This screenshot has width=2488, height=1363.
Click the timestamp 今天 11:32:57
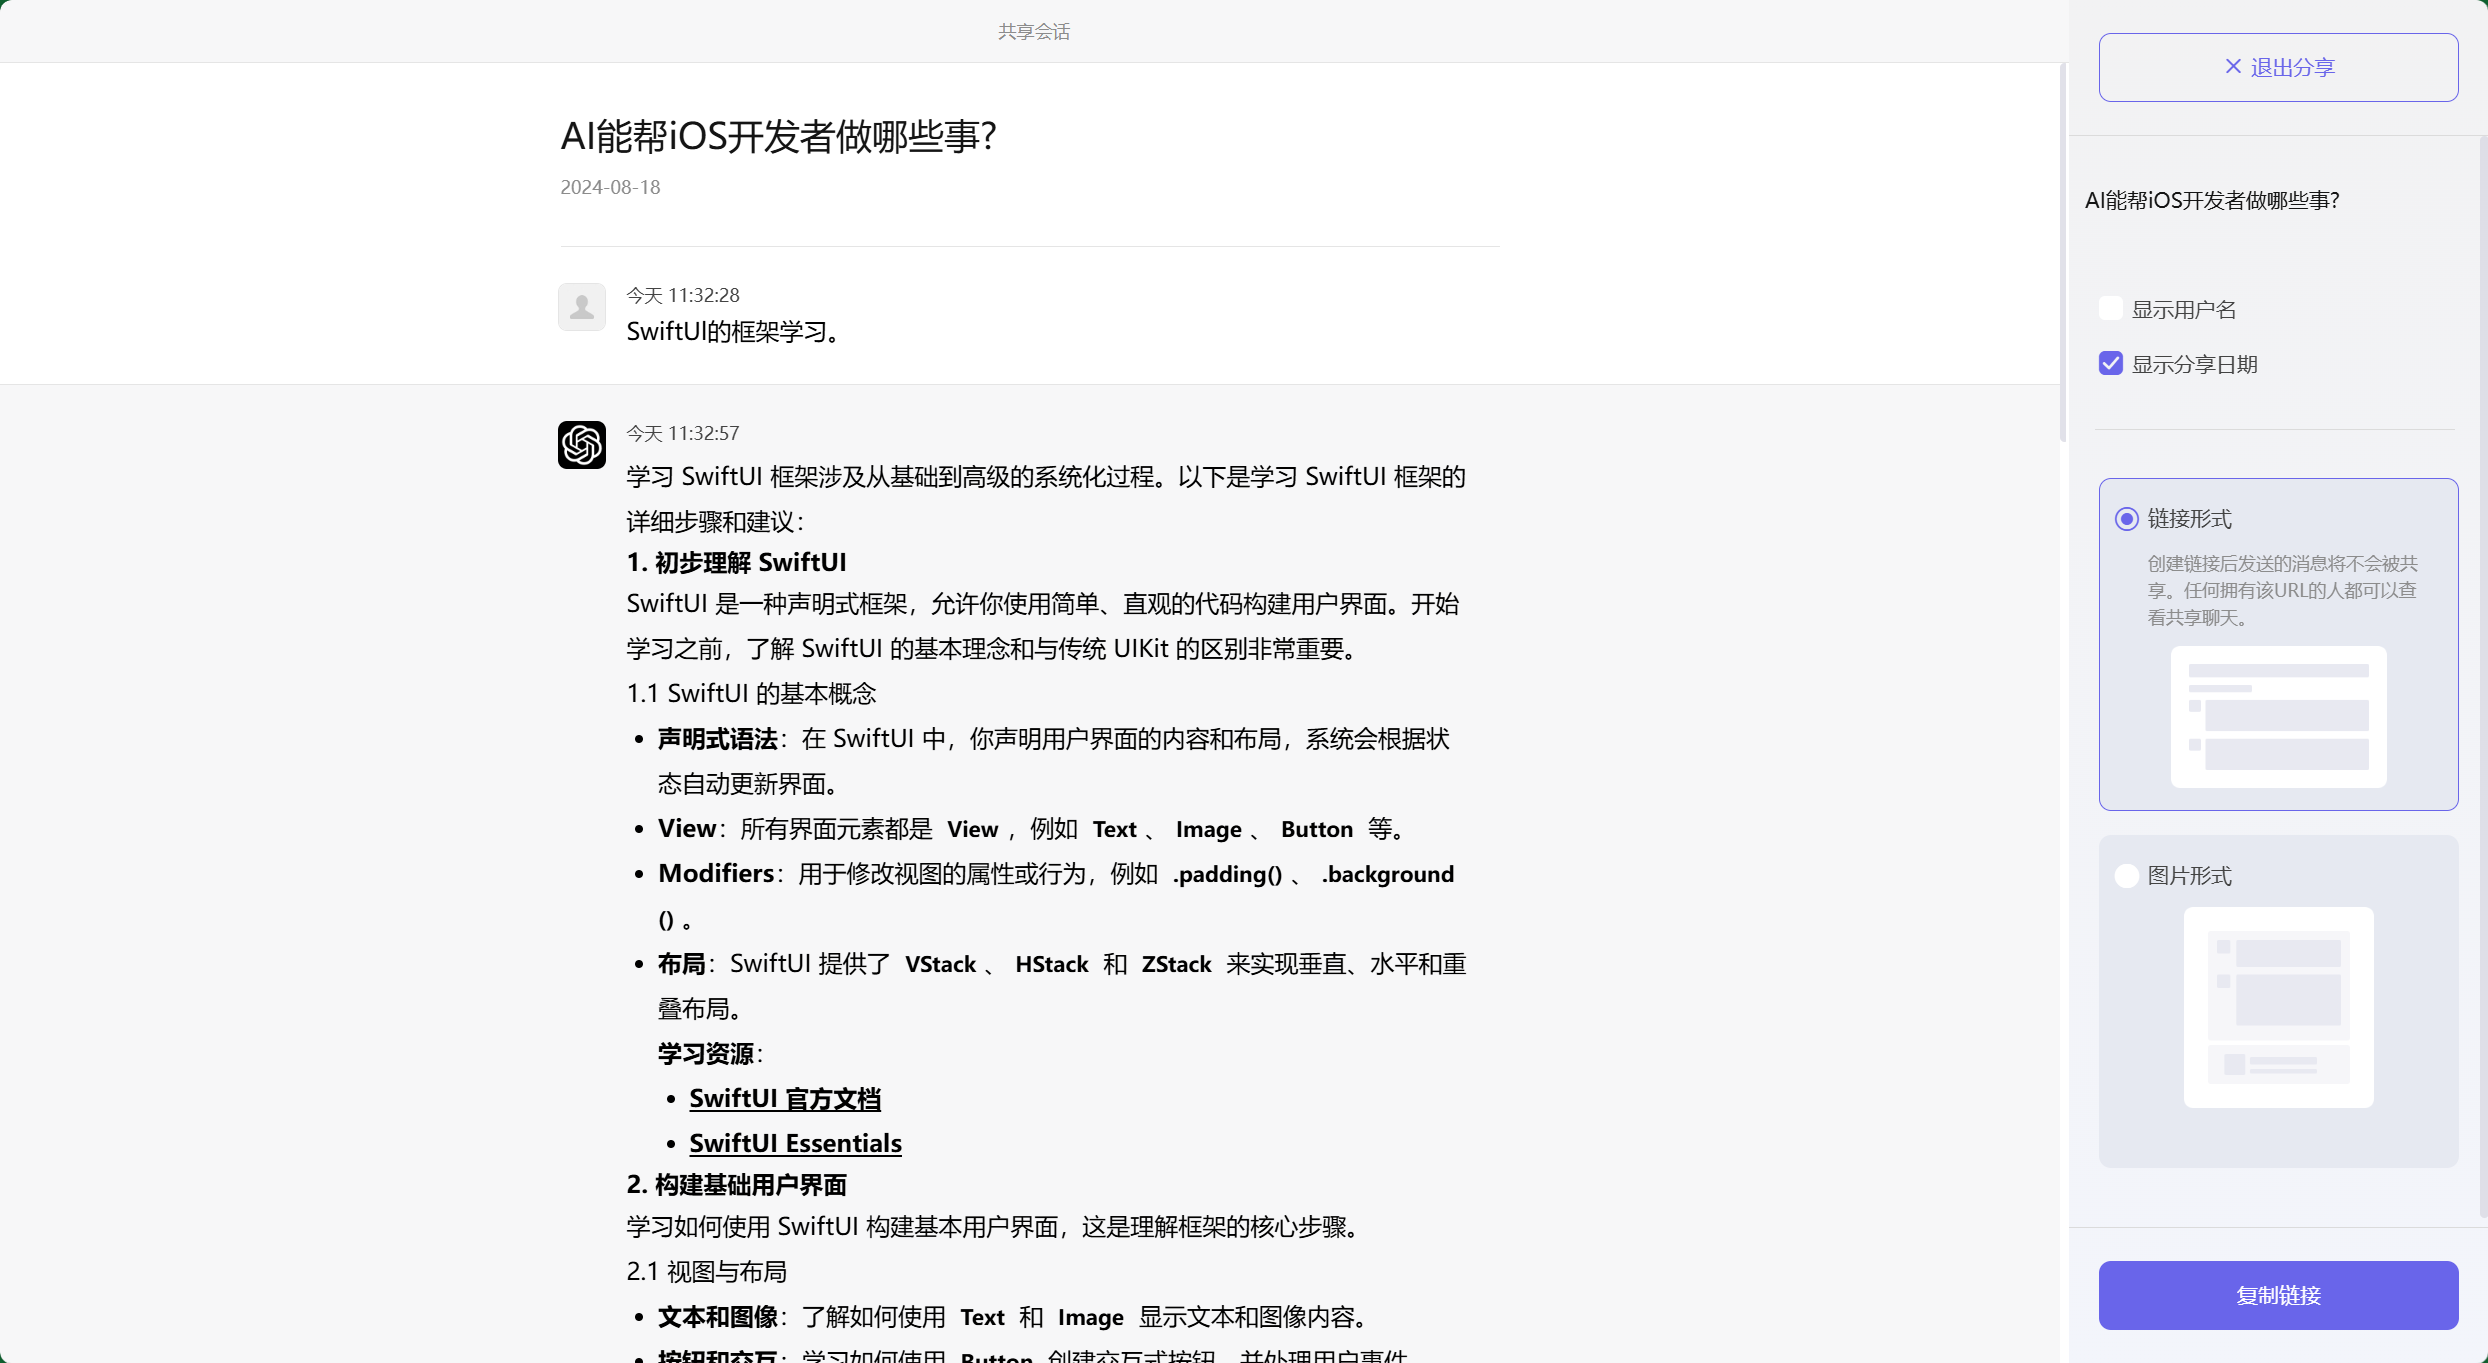coord(682,432)
